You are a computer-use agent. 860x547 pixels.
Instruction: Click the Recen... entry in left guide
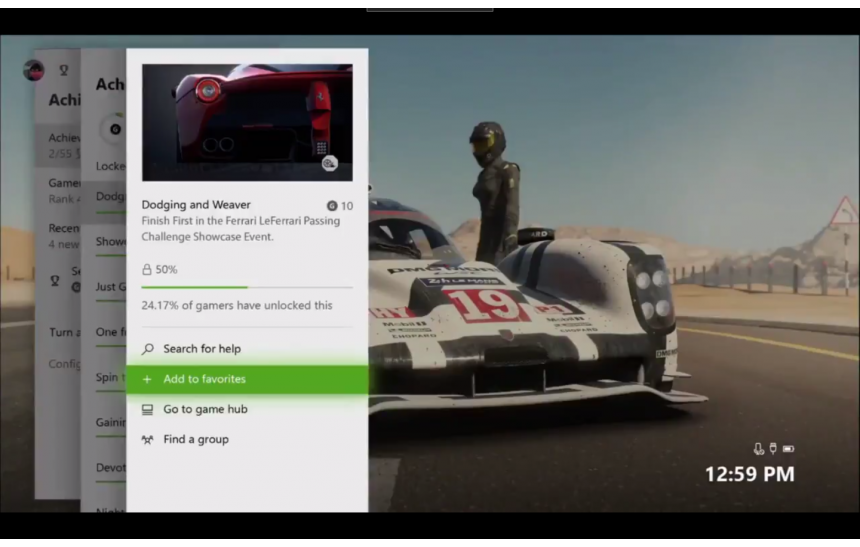point(58,235)
